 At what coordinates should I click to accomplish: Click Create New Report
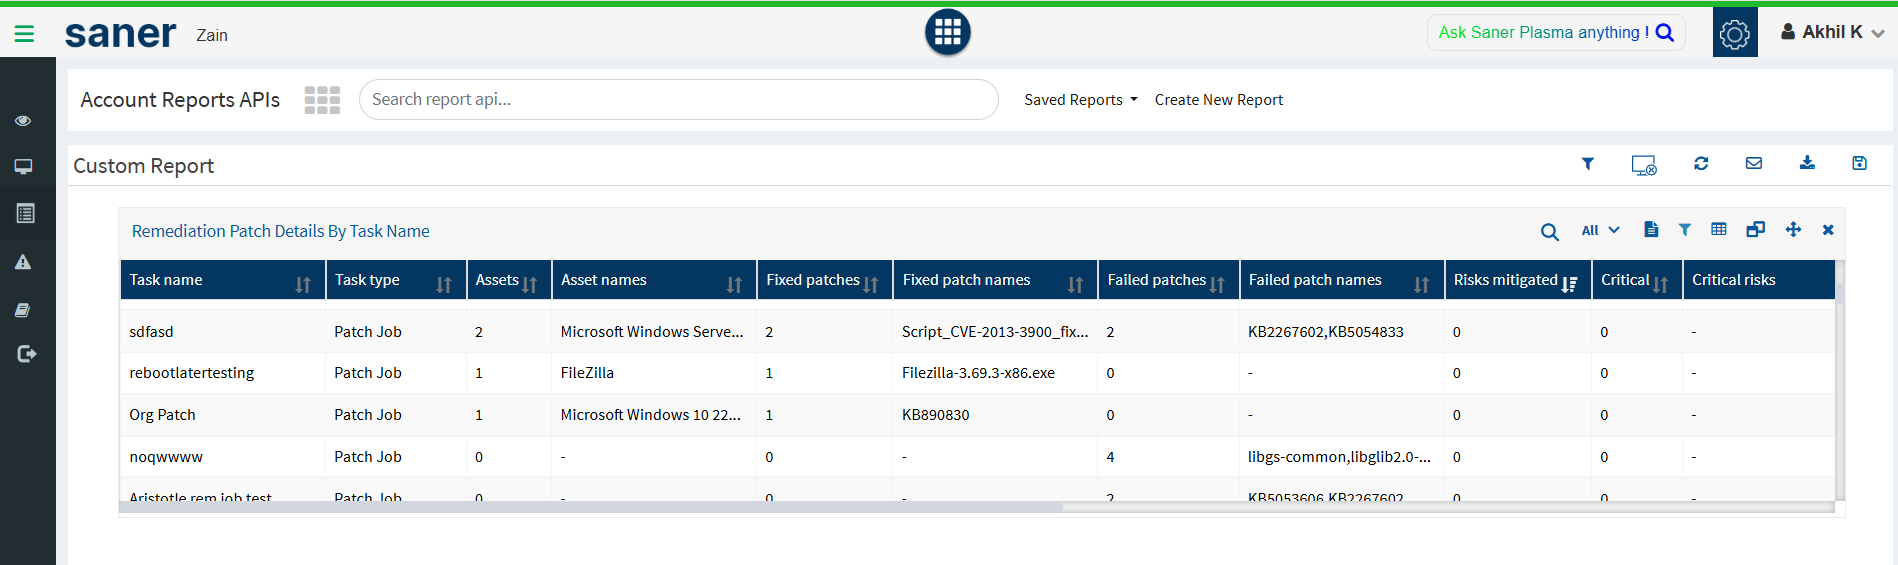pos(1218,100)
